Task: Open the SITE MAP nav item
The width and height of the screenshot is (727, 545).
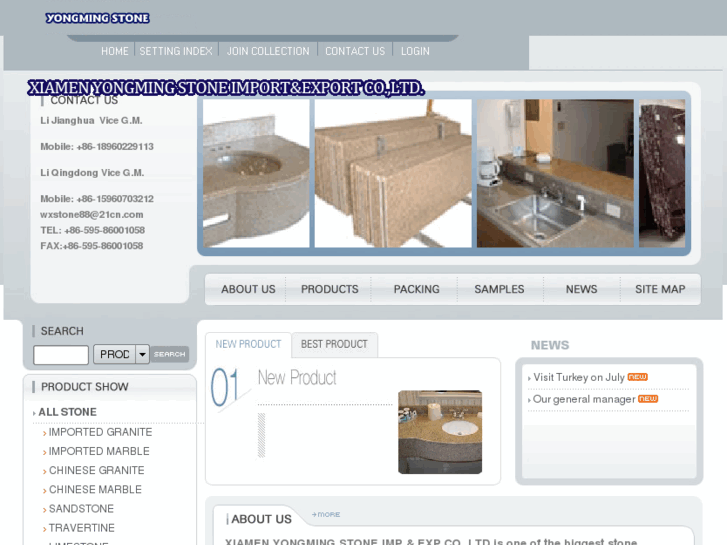Action: coord(660,289)
